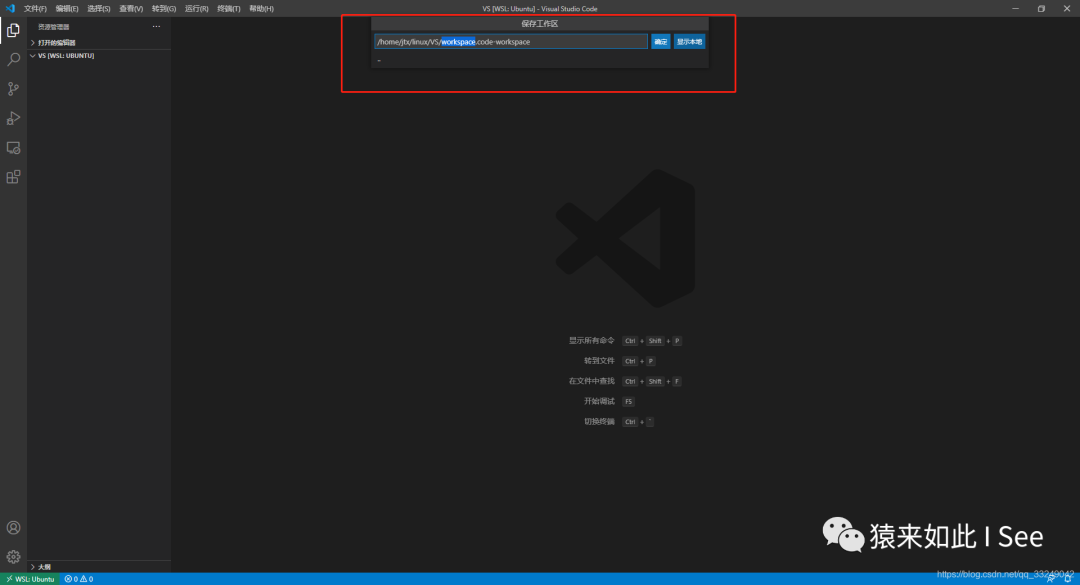Viewport: 1080px width, 585px height.
Task: Click the 确定 button in save workspace dialog
Action: coord(661,42)
